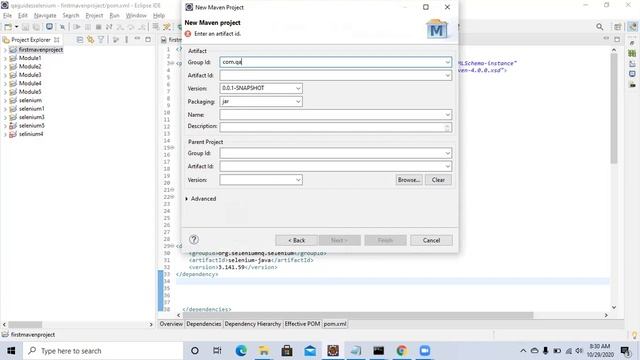The width and height of the screenshot is (640, 360).
Task: Select Module3 in Project Explorer
Action: 30,75
